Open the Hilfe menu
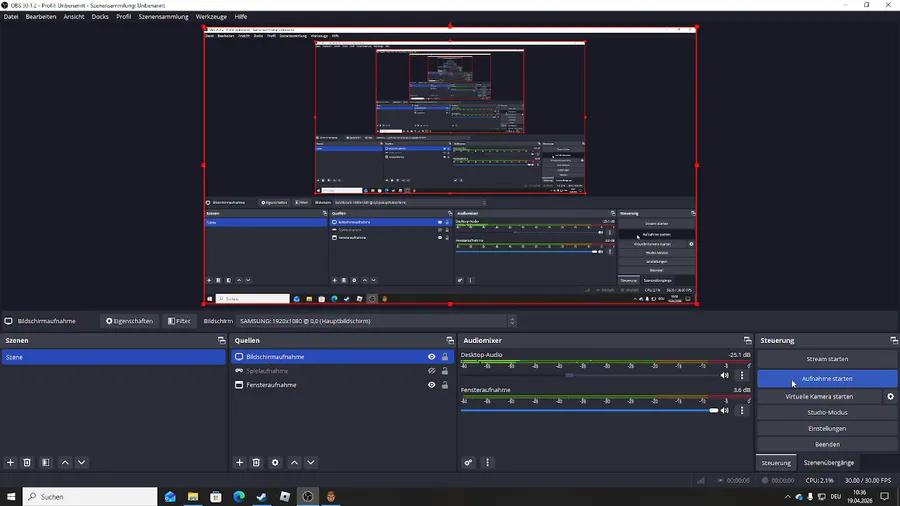Viewport: 900px width, 506px height. pyautogui.click(x=240, y=17)
